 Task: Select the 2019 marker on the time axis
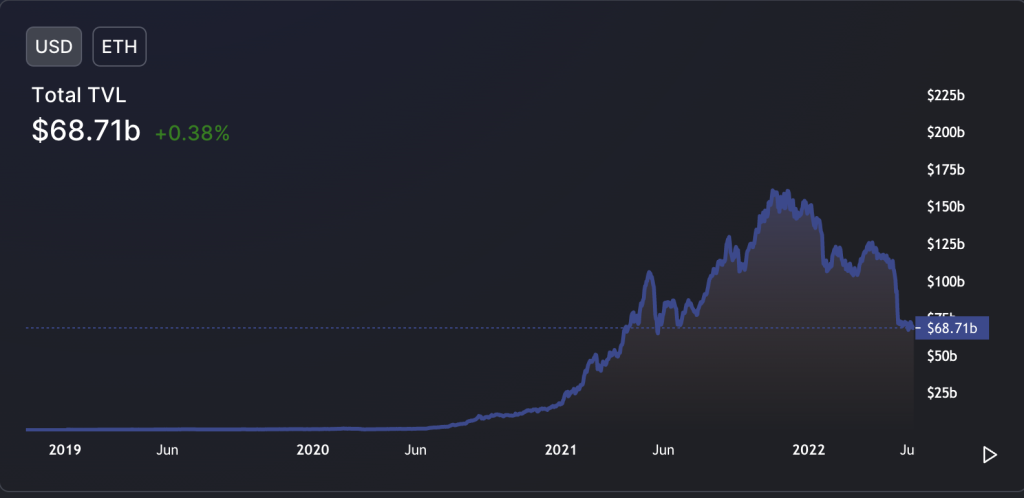(x=65, y=451)
